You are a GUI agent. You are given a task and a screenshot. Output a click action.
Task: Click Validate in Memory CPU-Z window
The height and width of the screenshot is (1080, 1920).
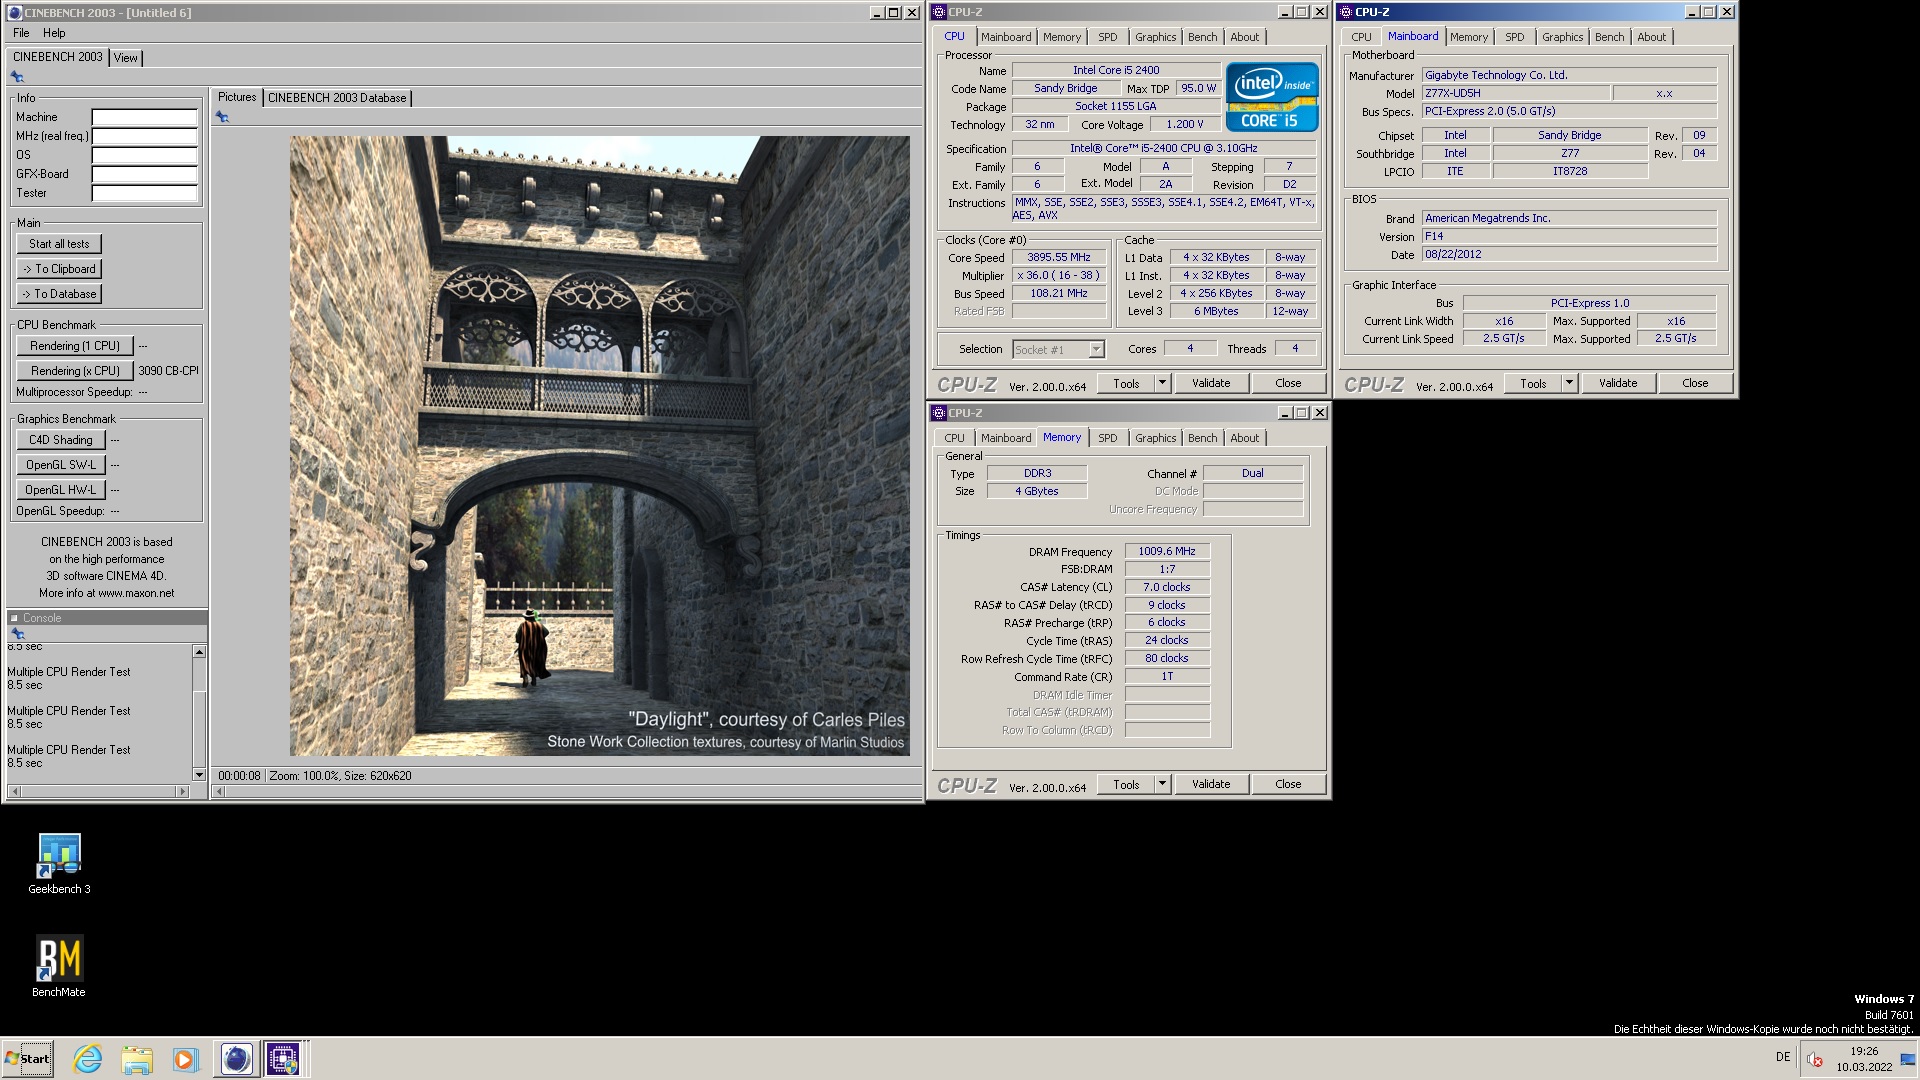pyautogui.click(x=1211, y=784)
